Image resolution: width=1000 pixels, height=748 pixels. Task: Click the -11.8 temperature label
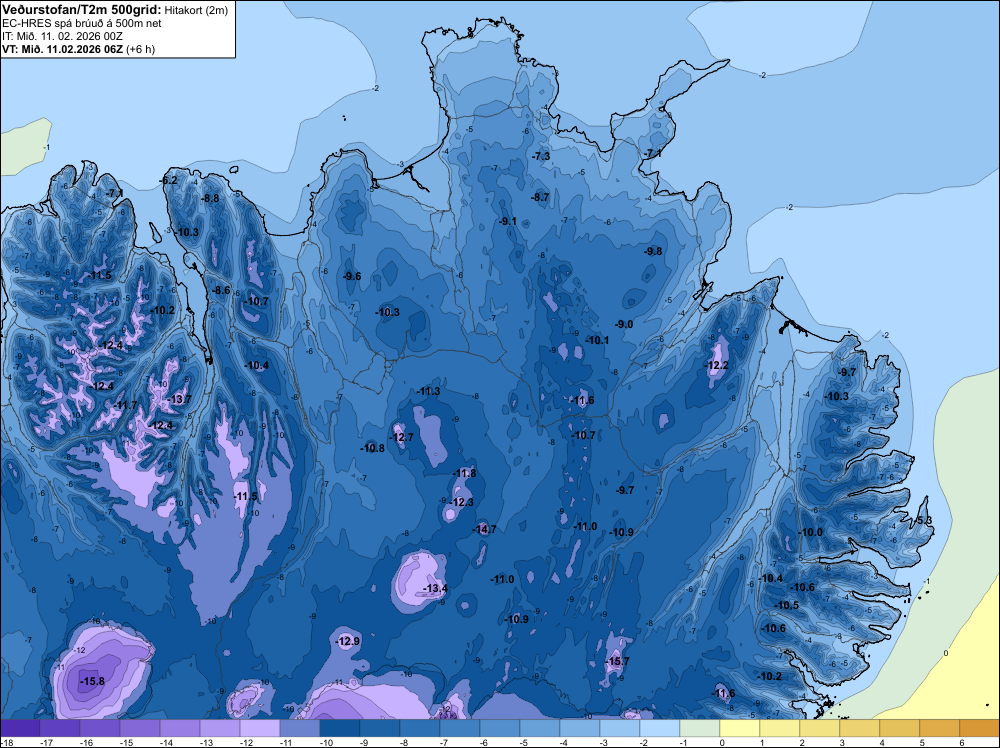(x=464, y=473)
